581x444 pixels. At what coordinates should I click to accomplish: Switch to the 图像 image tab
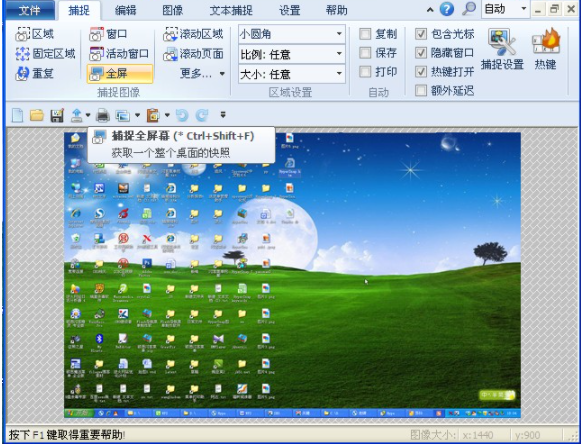[x=173, y=10]
